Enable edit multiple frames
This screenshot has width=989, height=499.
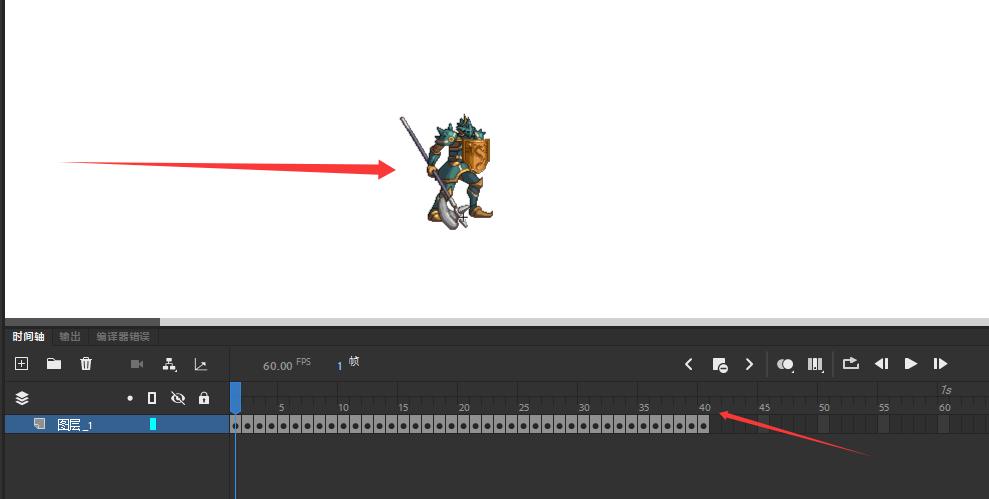coord(816,364)
